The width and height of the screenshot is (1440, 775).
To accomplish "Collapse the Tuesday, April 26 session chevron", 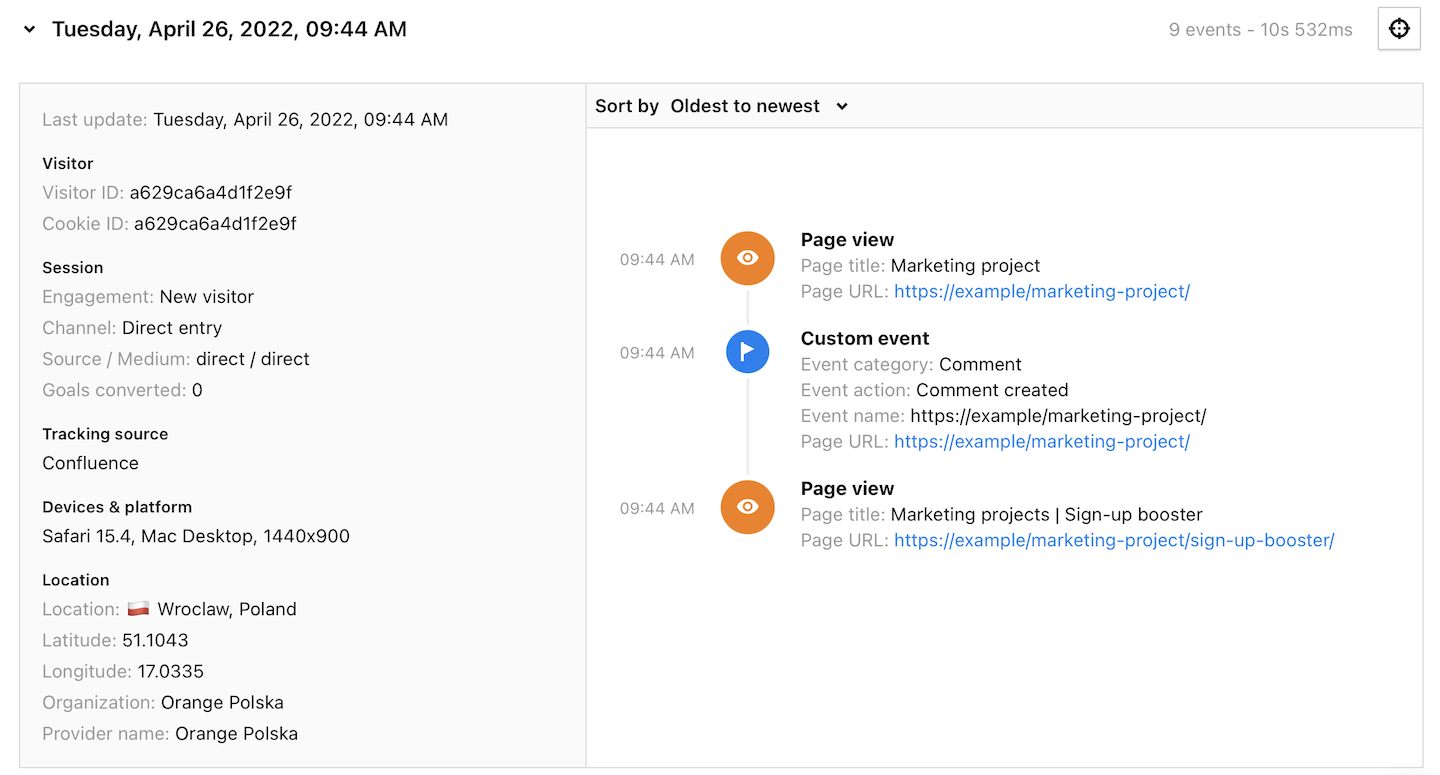I will 30,30.
